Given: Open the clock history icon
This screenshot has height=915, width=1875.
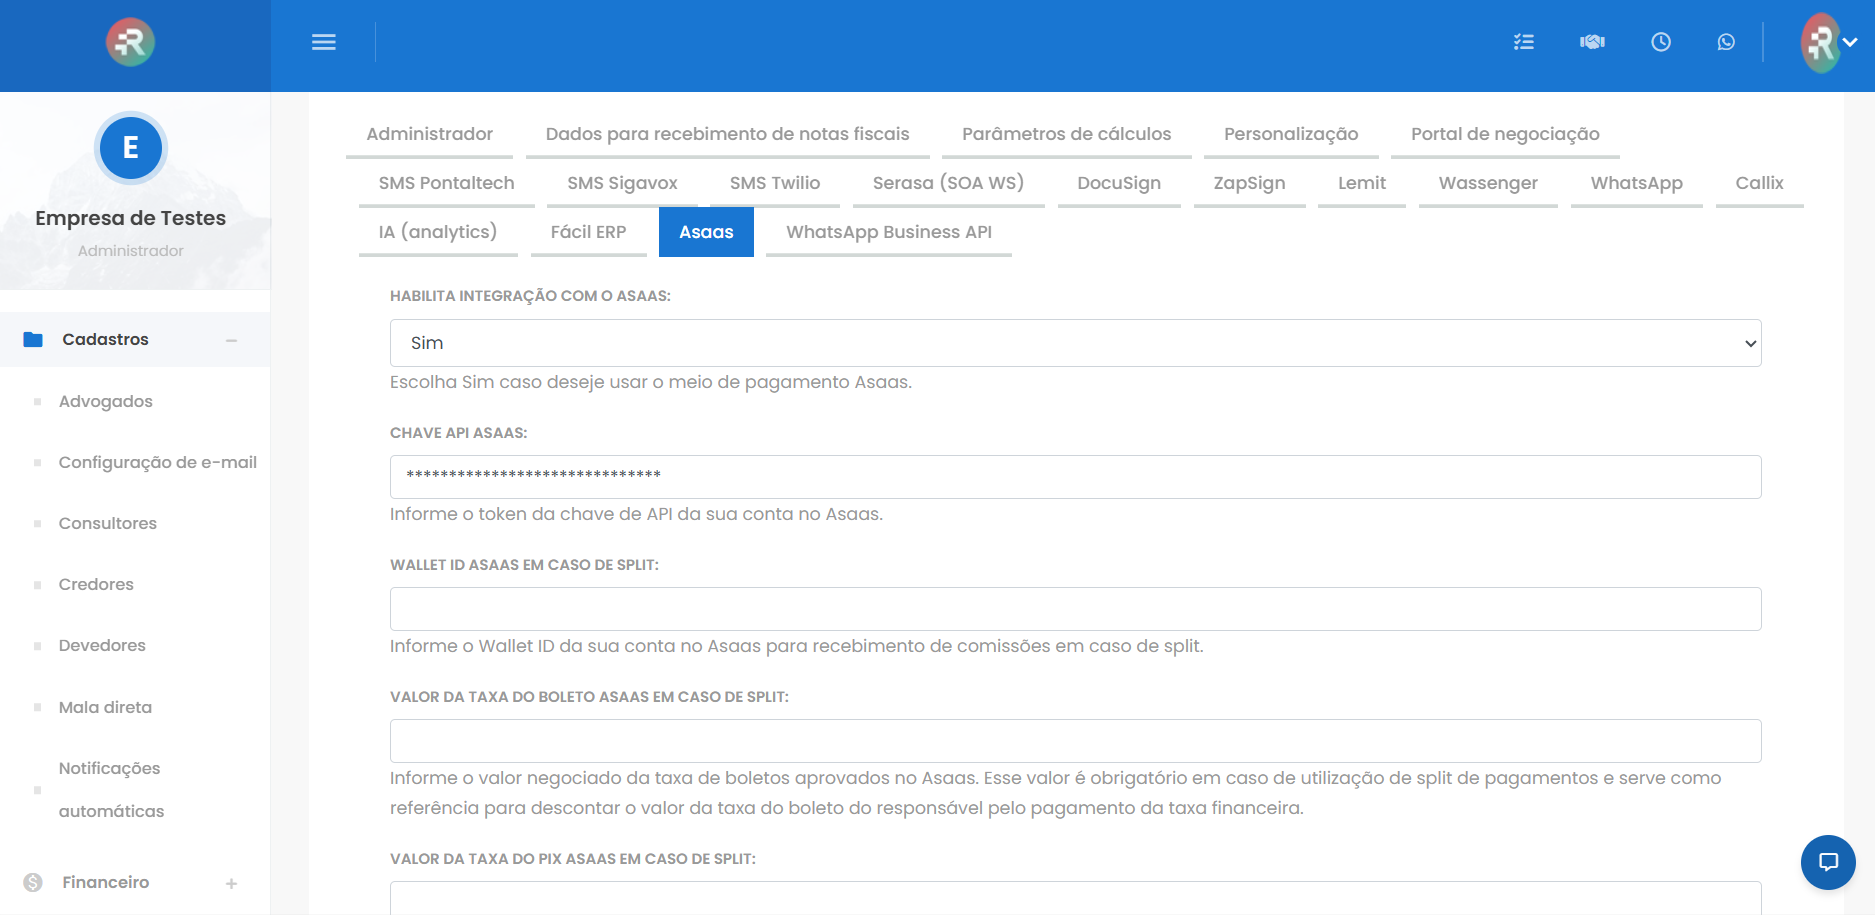Looking at the screenshot, I should click(x=1660, y=42).
